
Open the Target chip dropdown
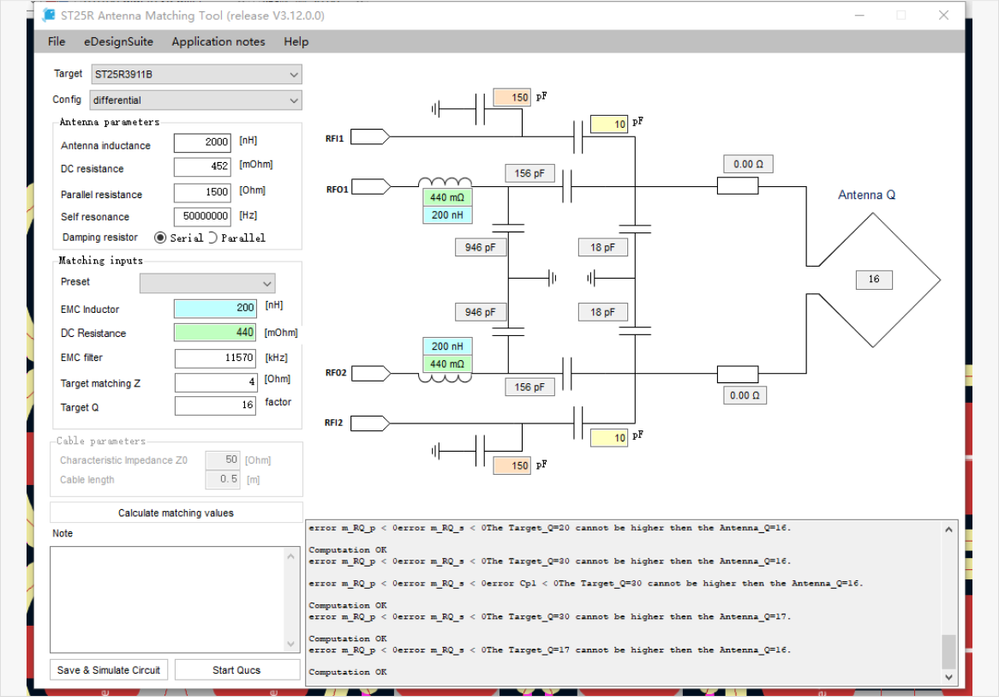click(x=195, y=74)
